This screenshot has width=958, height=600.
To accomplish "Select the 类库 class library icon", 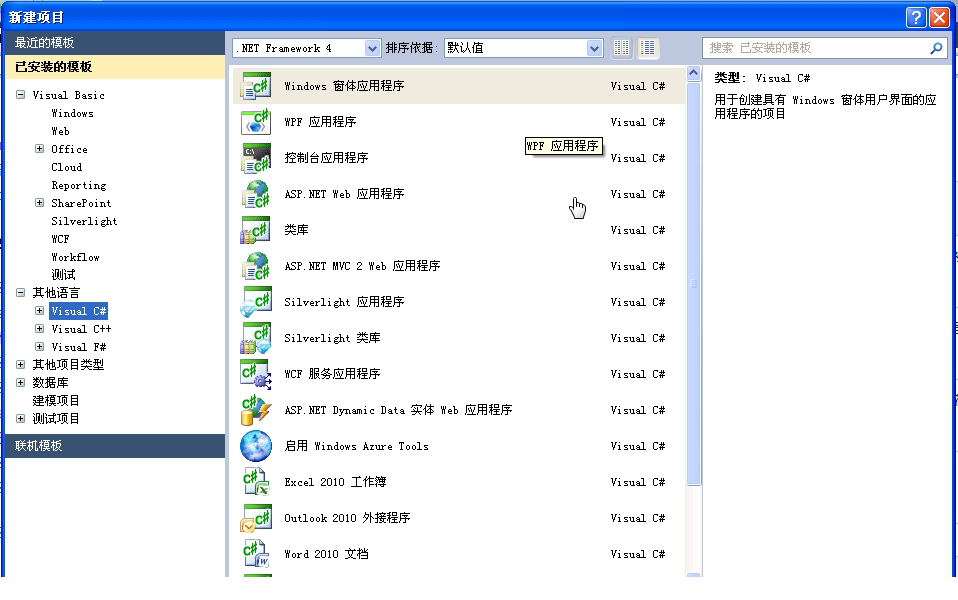I will 255,230.
